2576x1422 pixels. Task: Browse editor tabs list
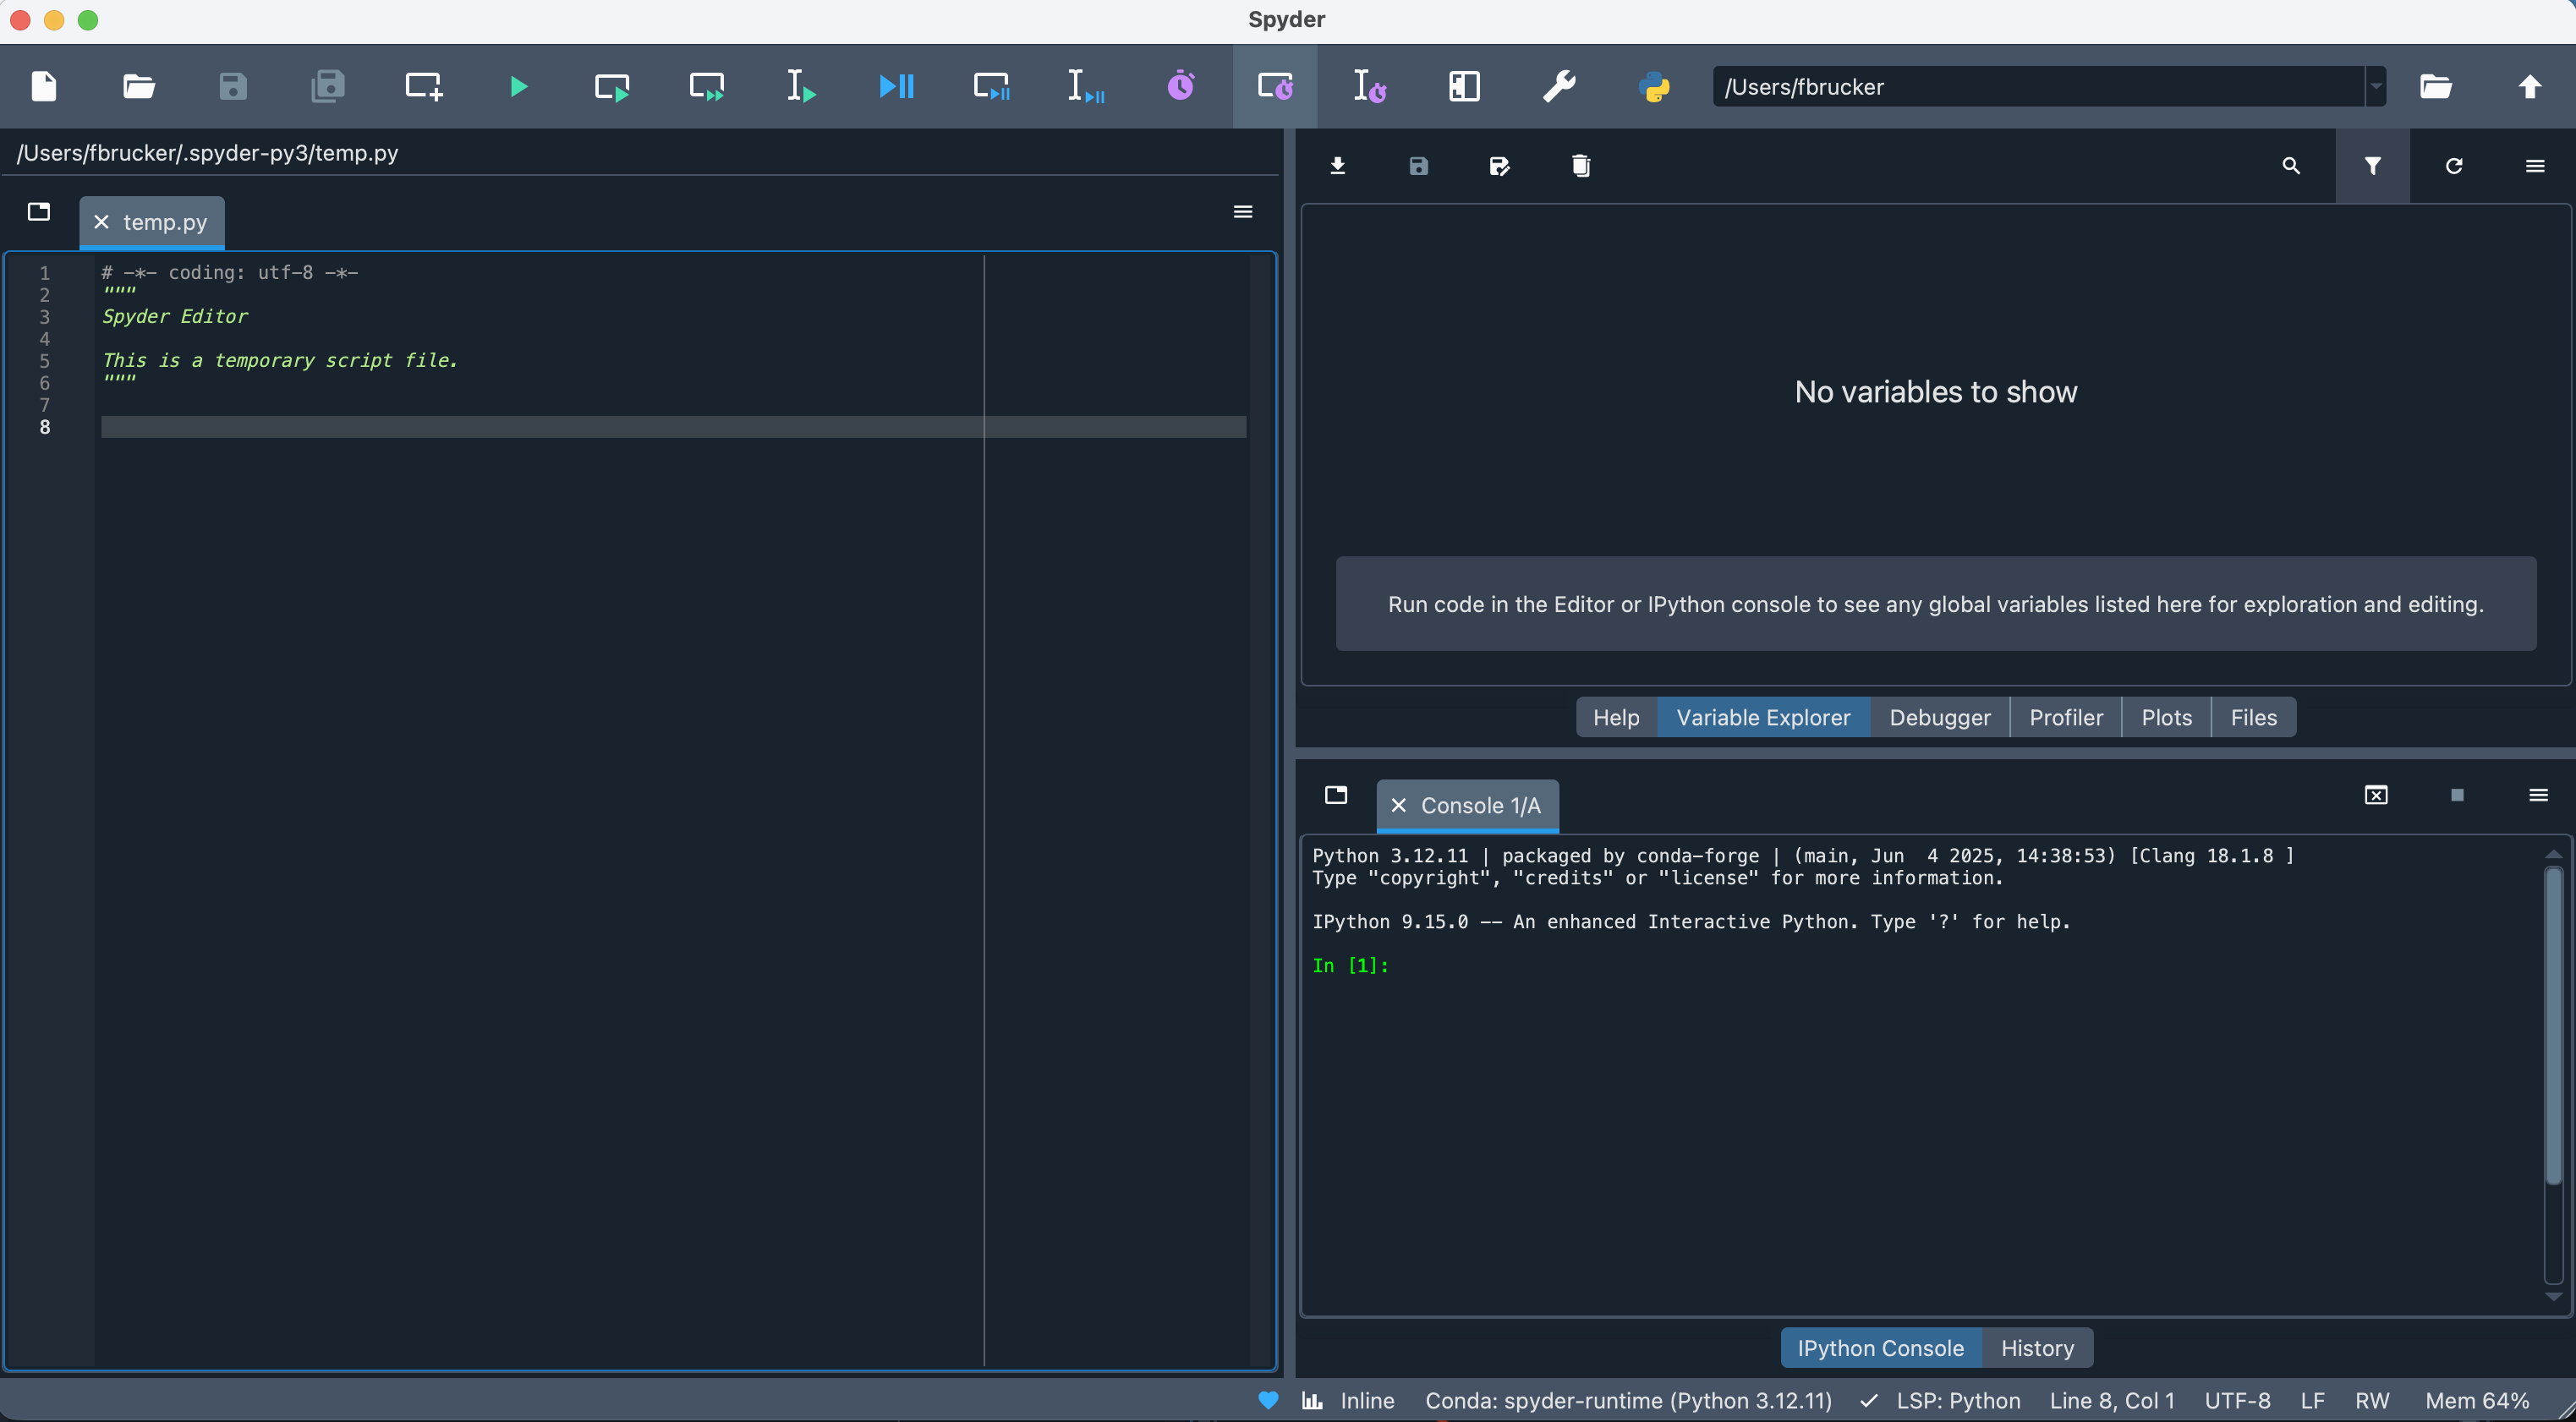click(39, 211)
